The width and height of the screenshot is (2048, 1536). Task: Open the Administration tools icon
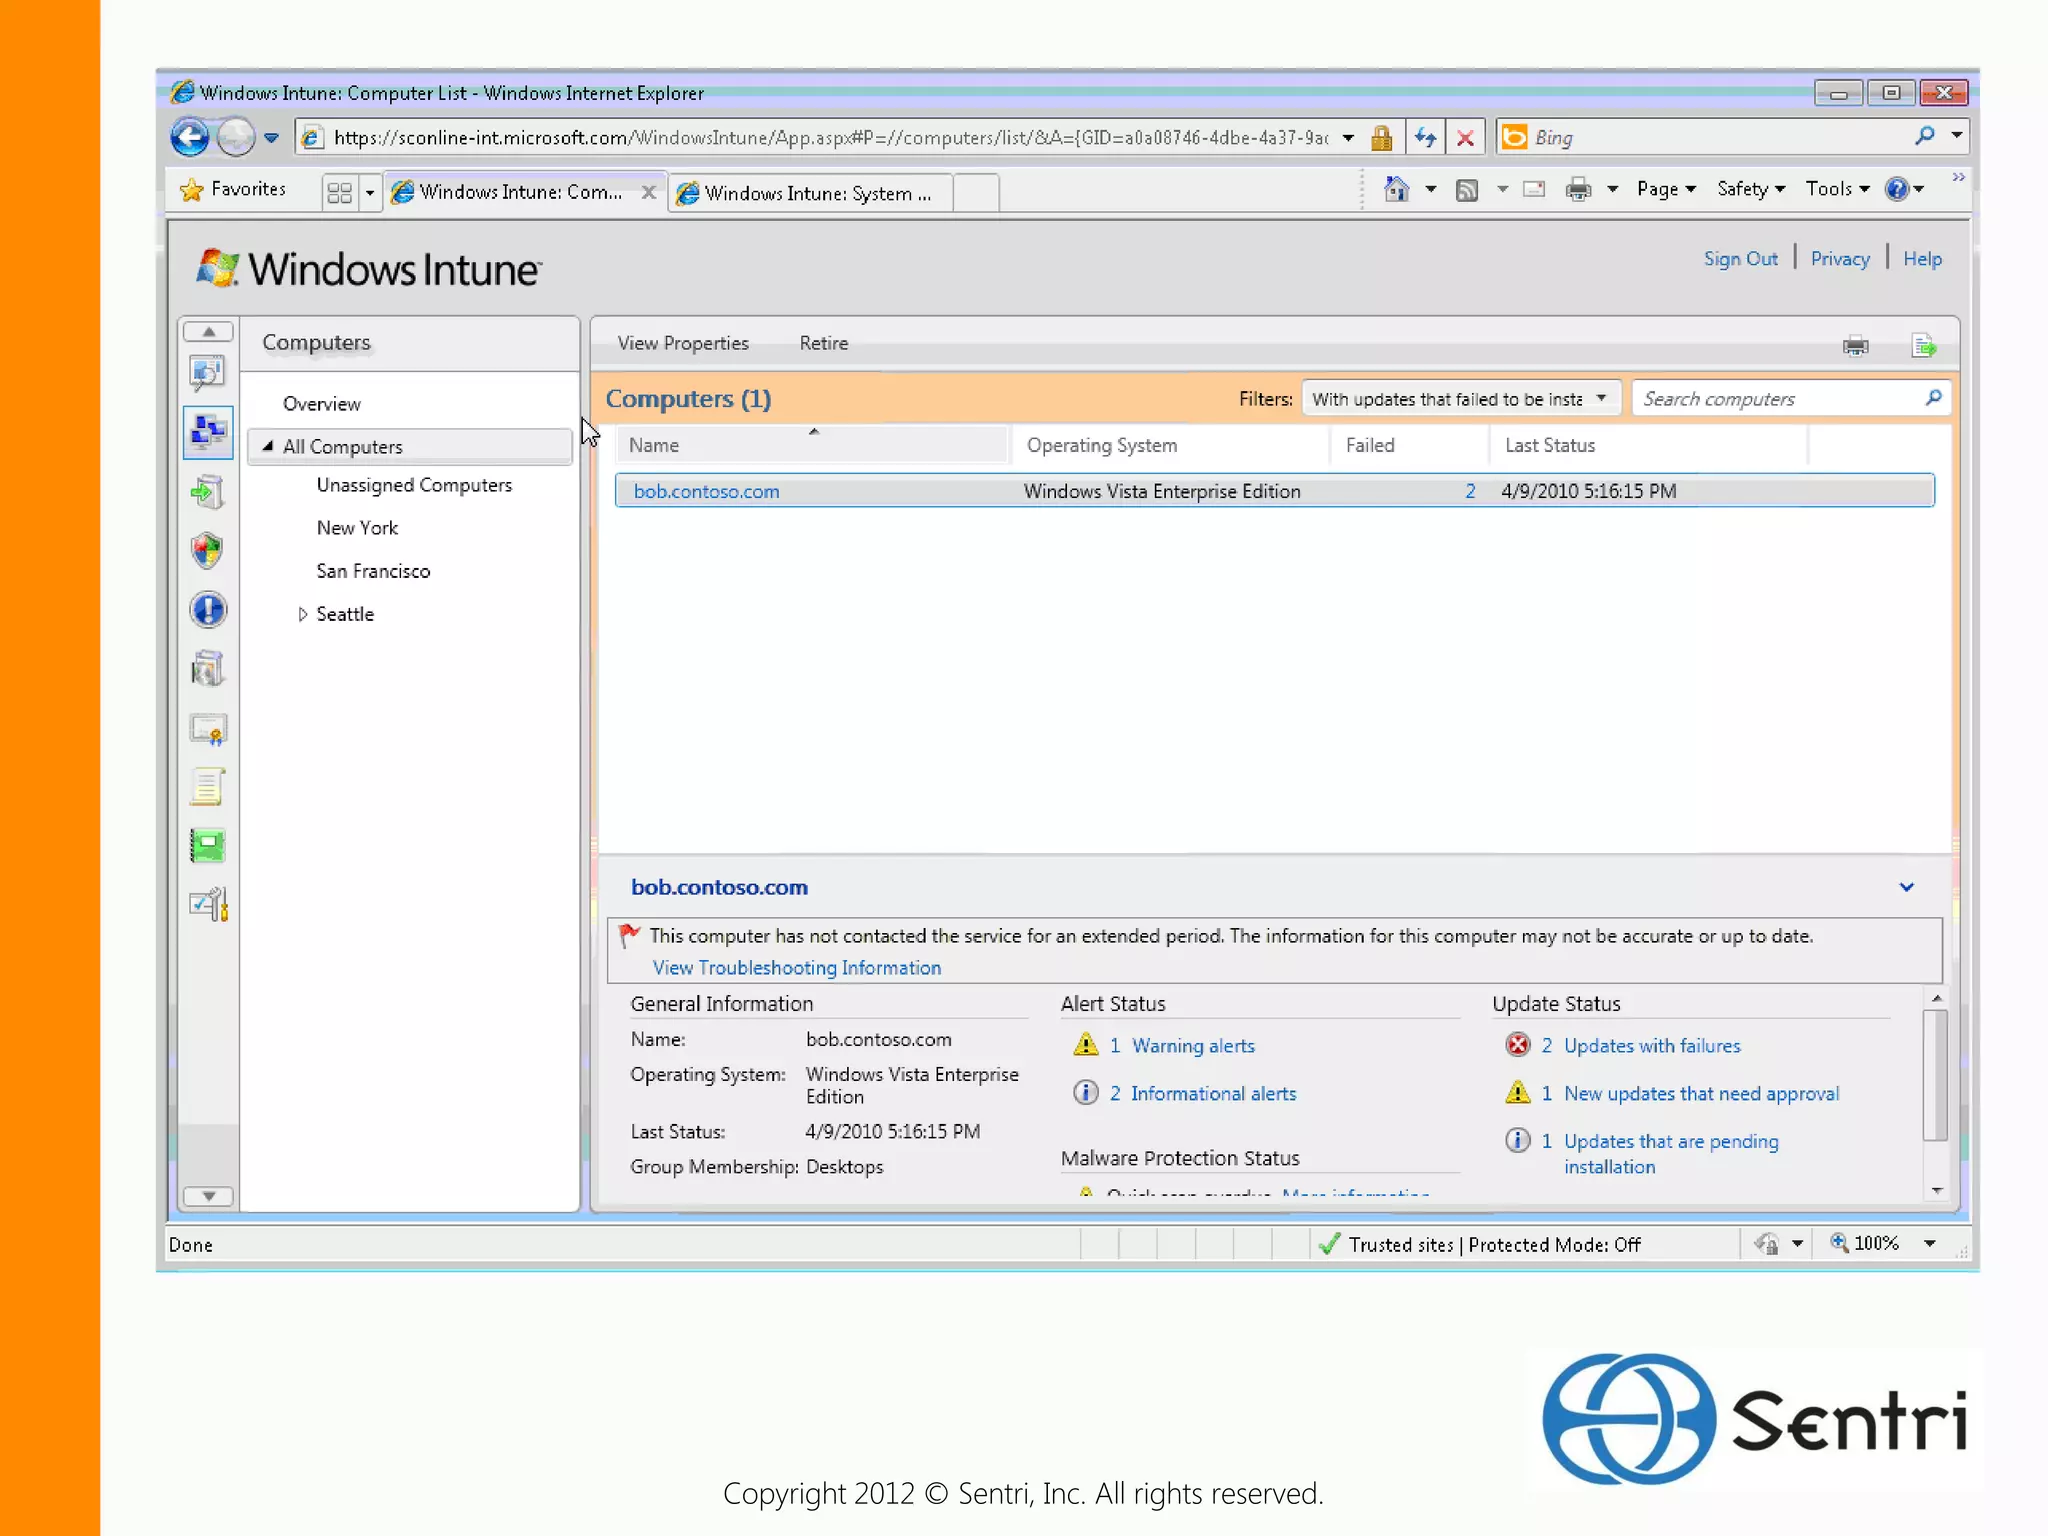[207, 906]
